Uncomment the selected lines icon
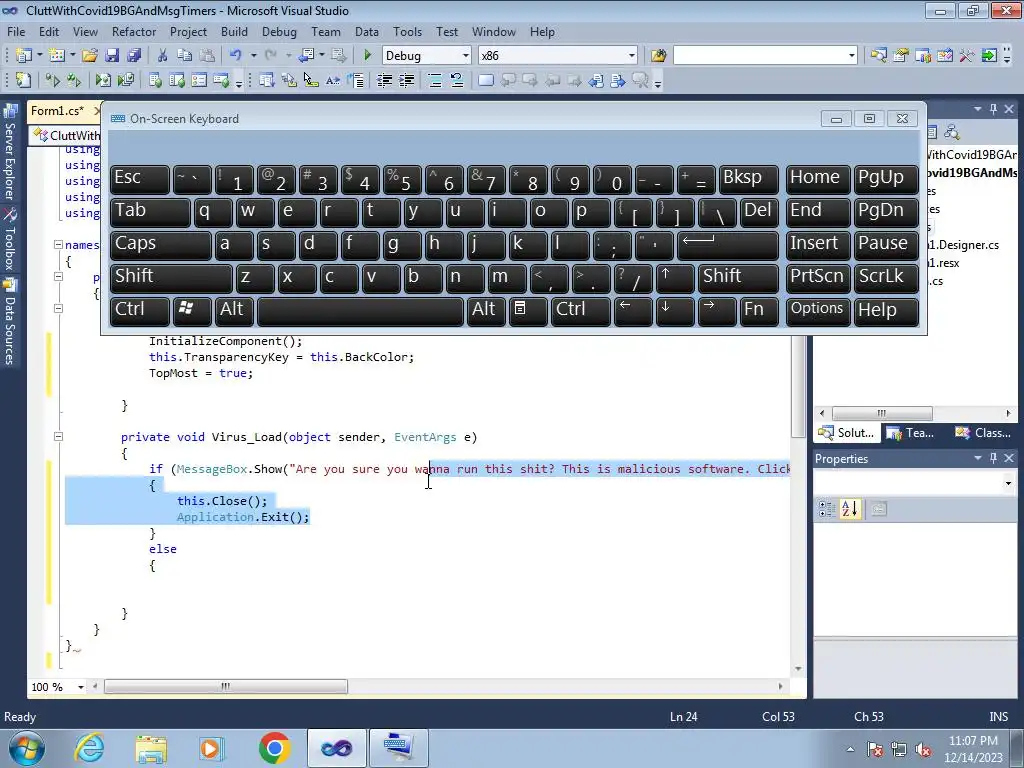 coord(456,80)
